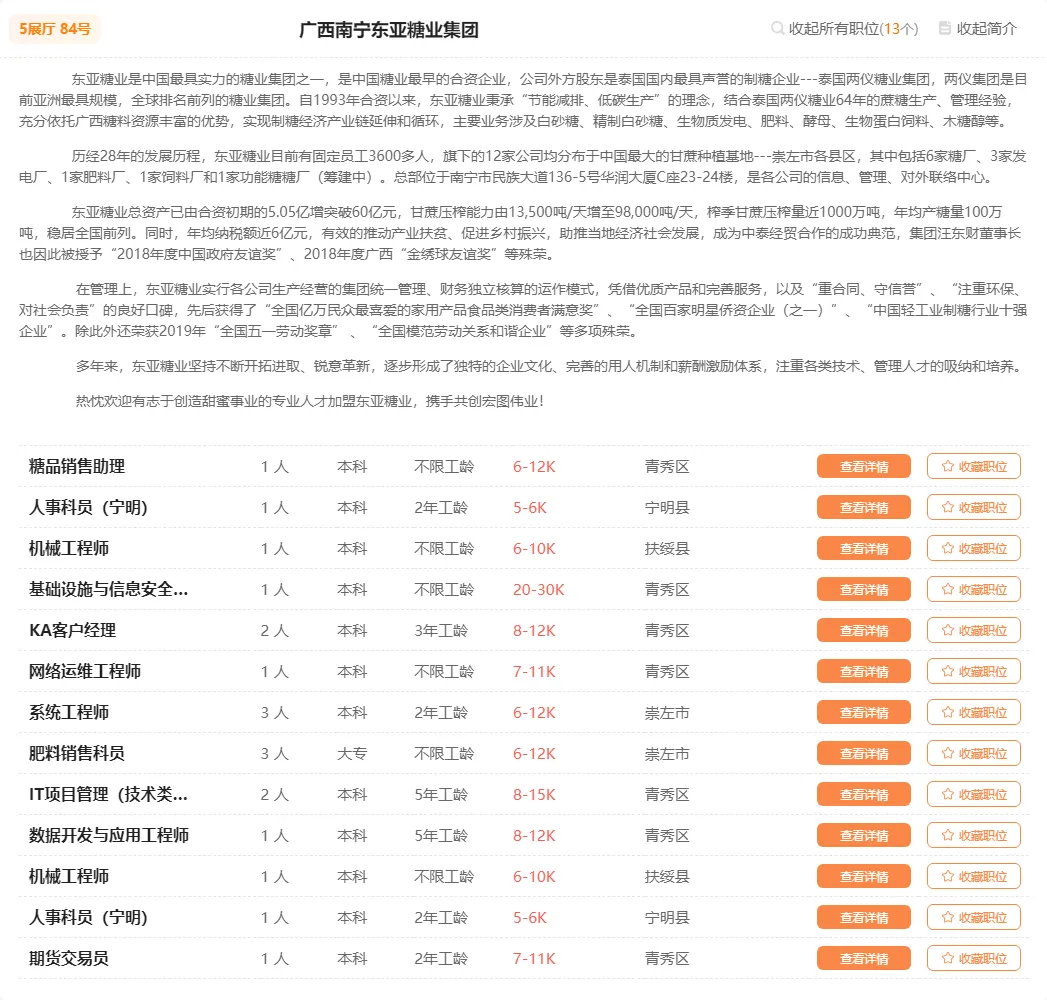Favorite the 数据开发与应用工程师 position with the star button

click(x=974, y=836)
